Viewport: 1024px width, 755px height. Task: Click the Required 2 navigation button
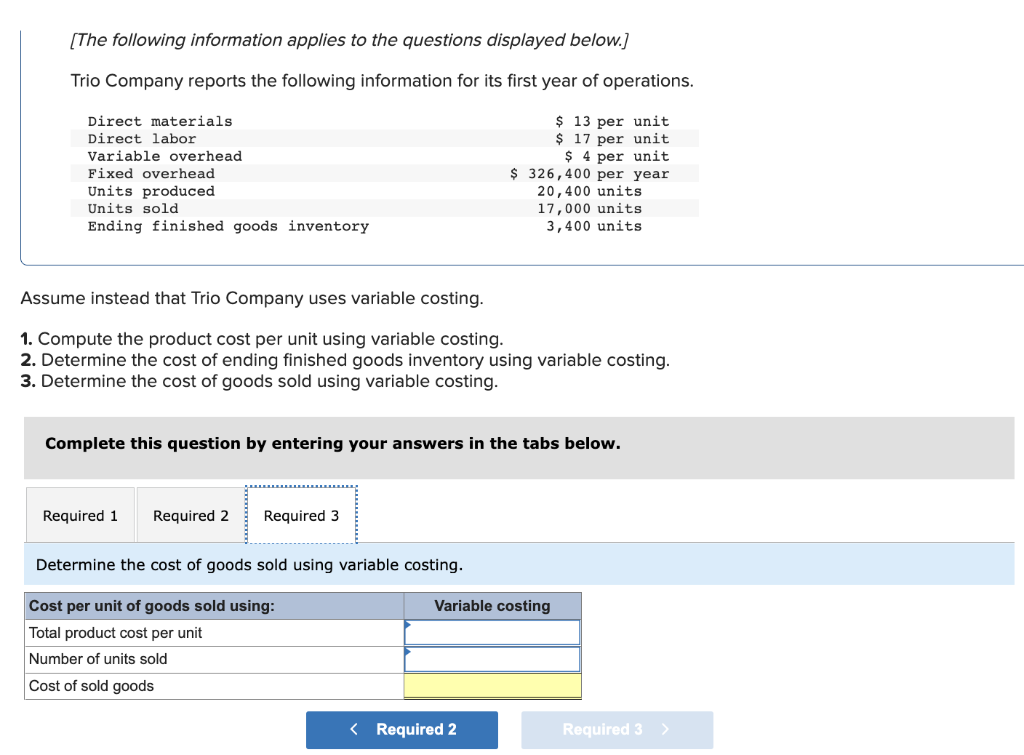402,729
